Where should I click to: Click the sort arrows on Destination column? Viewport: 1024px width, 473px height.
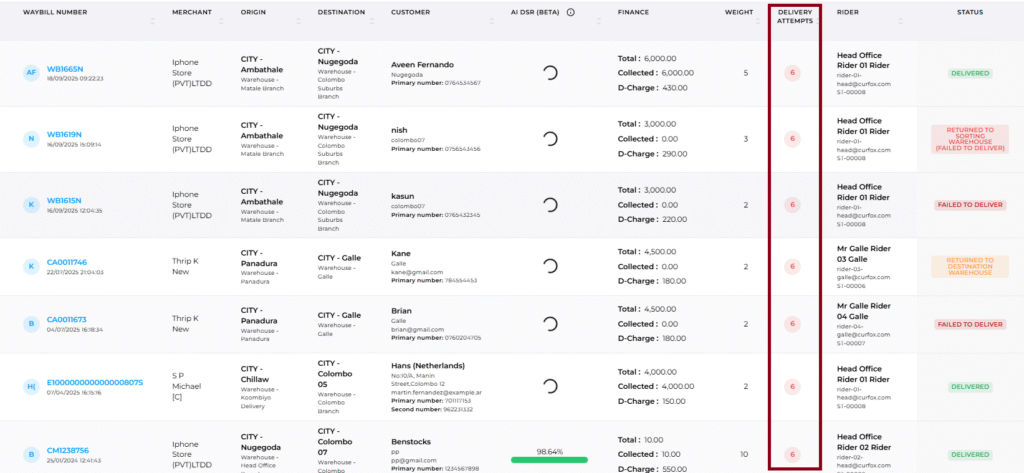[x=373, y=21]
